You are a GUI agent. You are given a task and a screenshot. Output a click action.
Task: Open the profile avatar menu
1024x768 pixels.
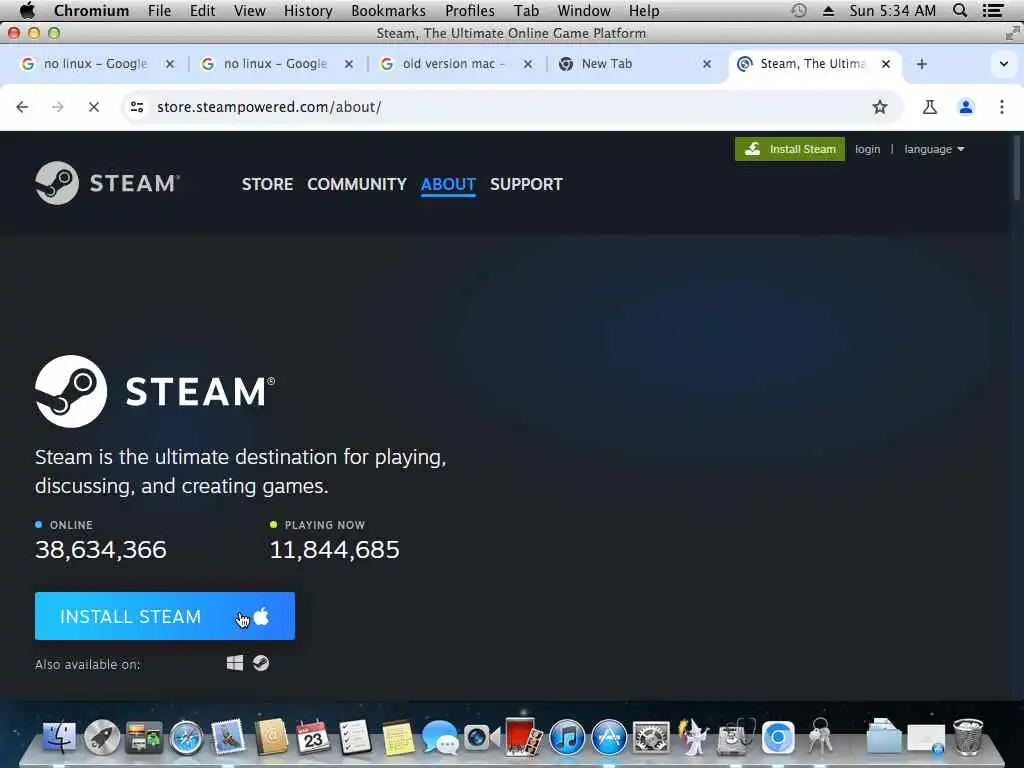coord(966,106)
